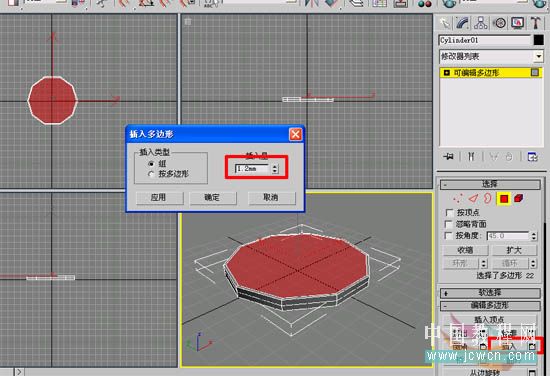Viewport: 550px width, 376px height.
Task: Open the Create command panel tab
Action: pos(445,23)
